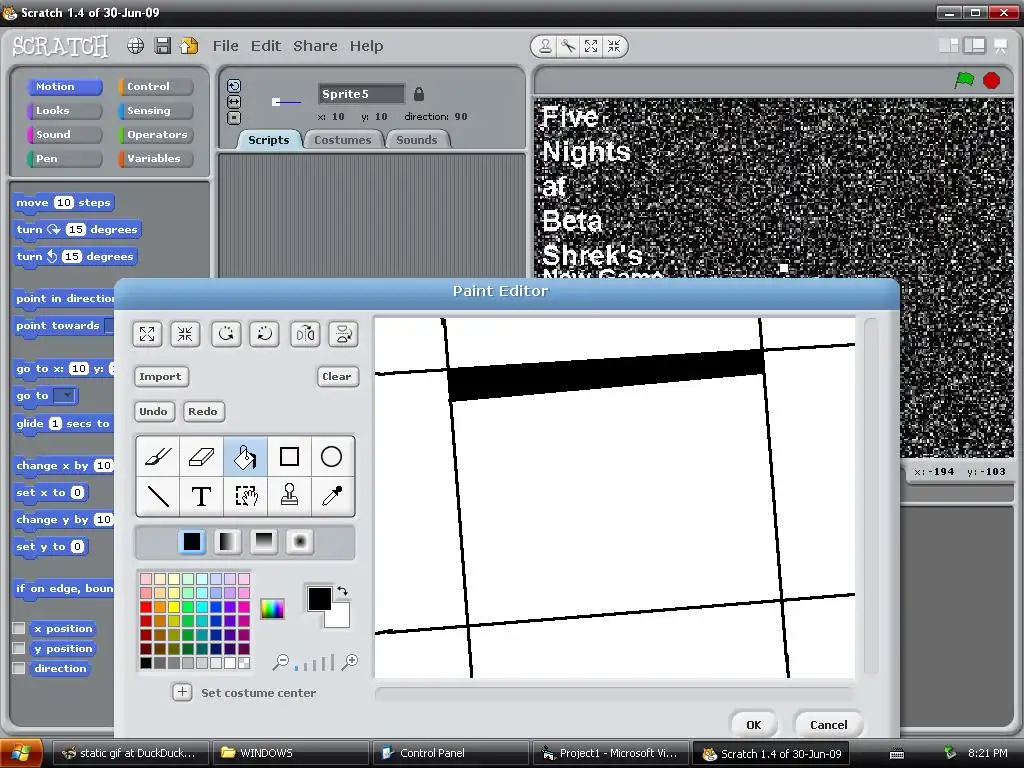Viewport: 1024px width, 768px height.
Task: Select radial gradient fill mode
Action: click(x=300, y=541)
